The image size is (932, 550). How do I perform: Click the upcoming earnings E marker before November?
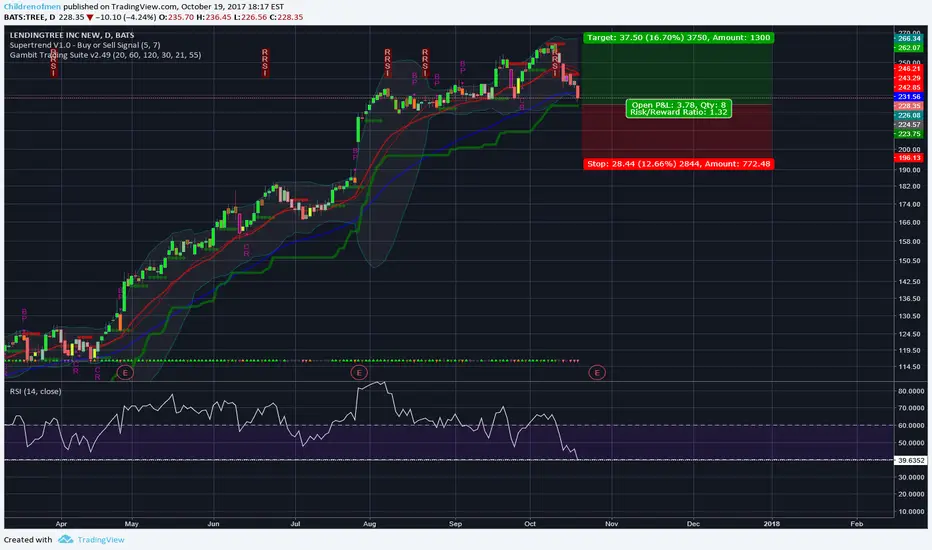click(x=597, y=373)
